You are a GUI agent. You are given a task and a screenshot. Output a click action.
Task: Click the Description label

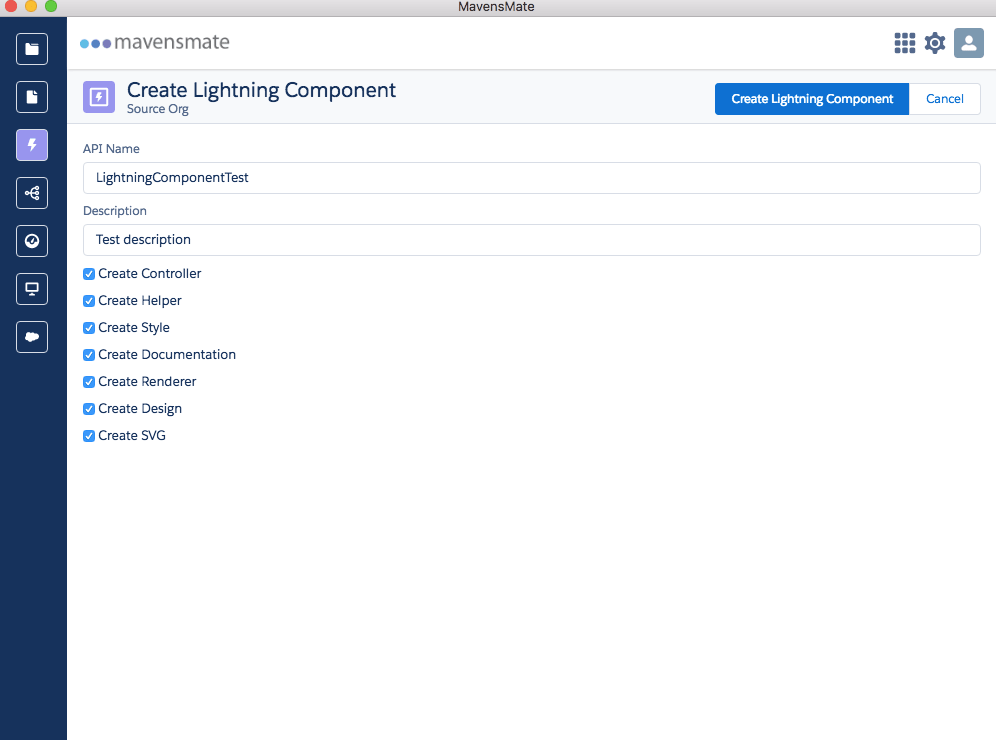pyautogui.click(x=115, y=211)
